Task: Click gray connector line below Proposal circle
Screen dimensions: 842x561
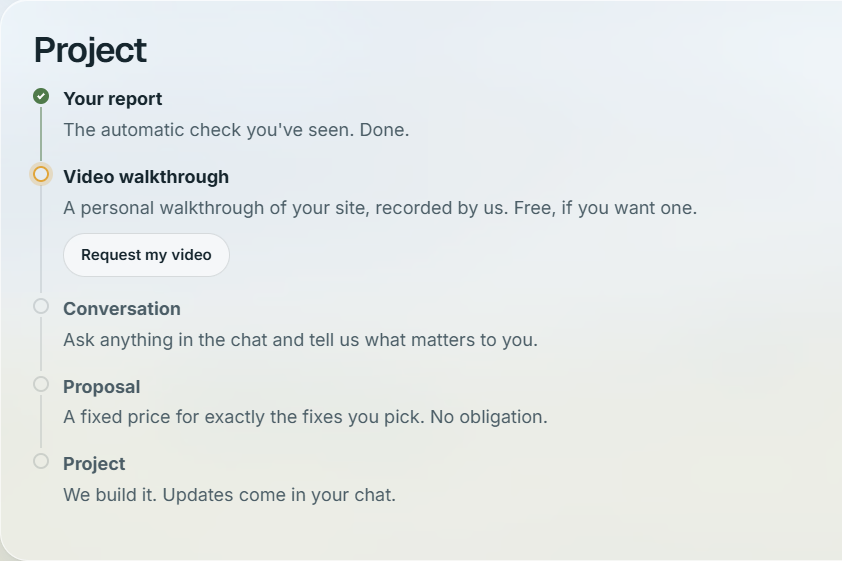Action: (41, 421)
